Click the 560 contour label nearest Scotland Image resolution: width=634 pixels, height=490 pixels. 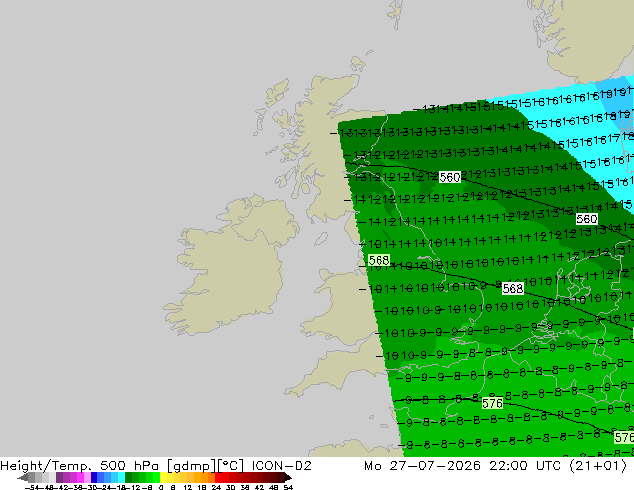click(x=450, y=177)
